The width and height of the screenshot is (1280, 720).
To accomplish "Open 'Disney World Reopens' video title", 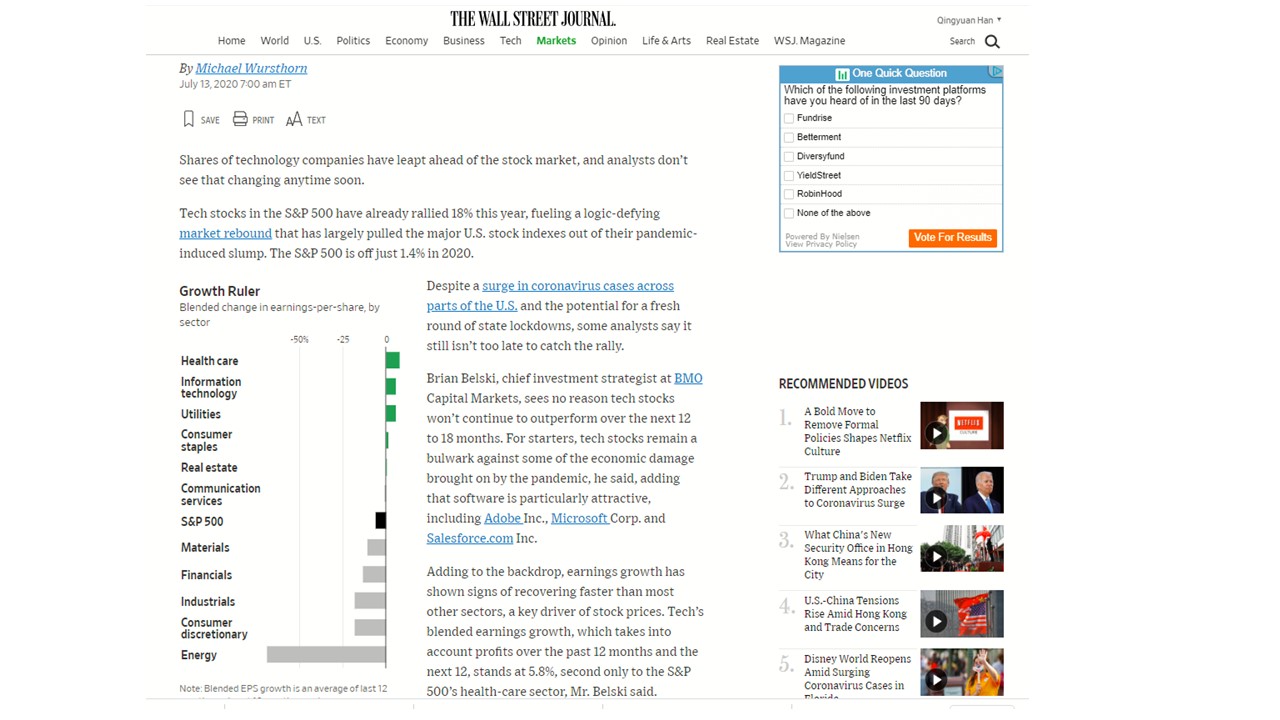I will point(858,678).
